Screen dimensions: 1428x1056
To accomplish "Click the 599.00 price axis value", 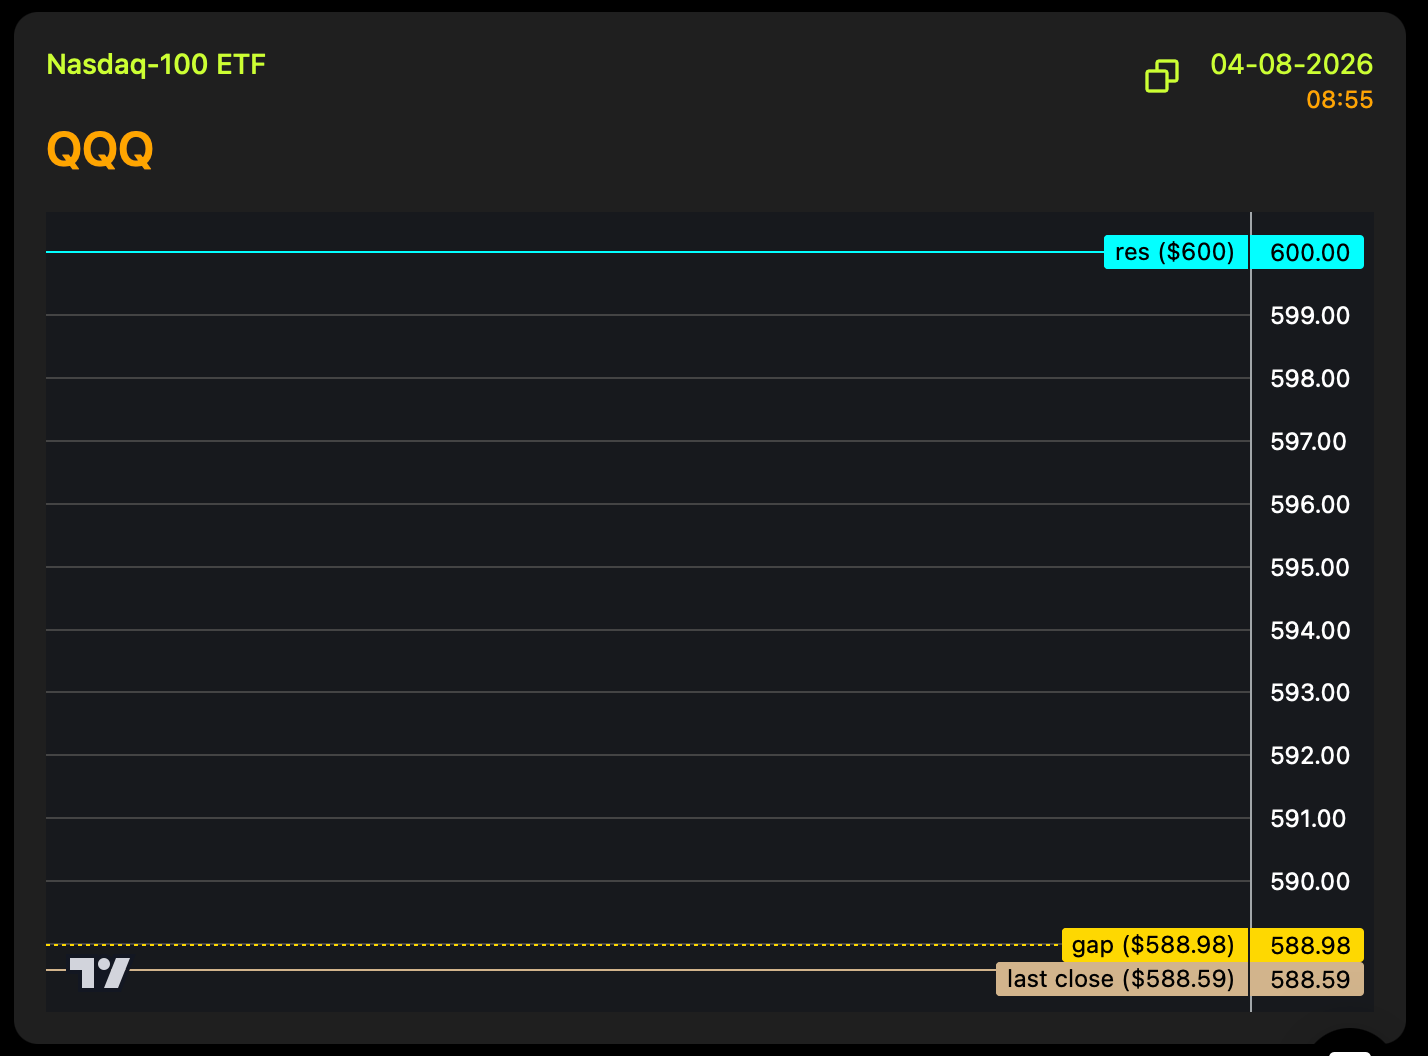I will [x=1310, y=316].
